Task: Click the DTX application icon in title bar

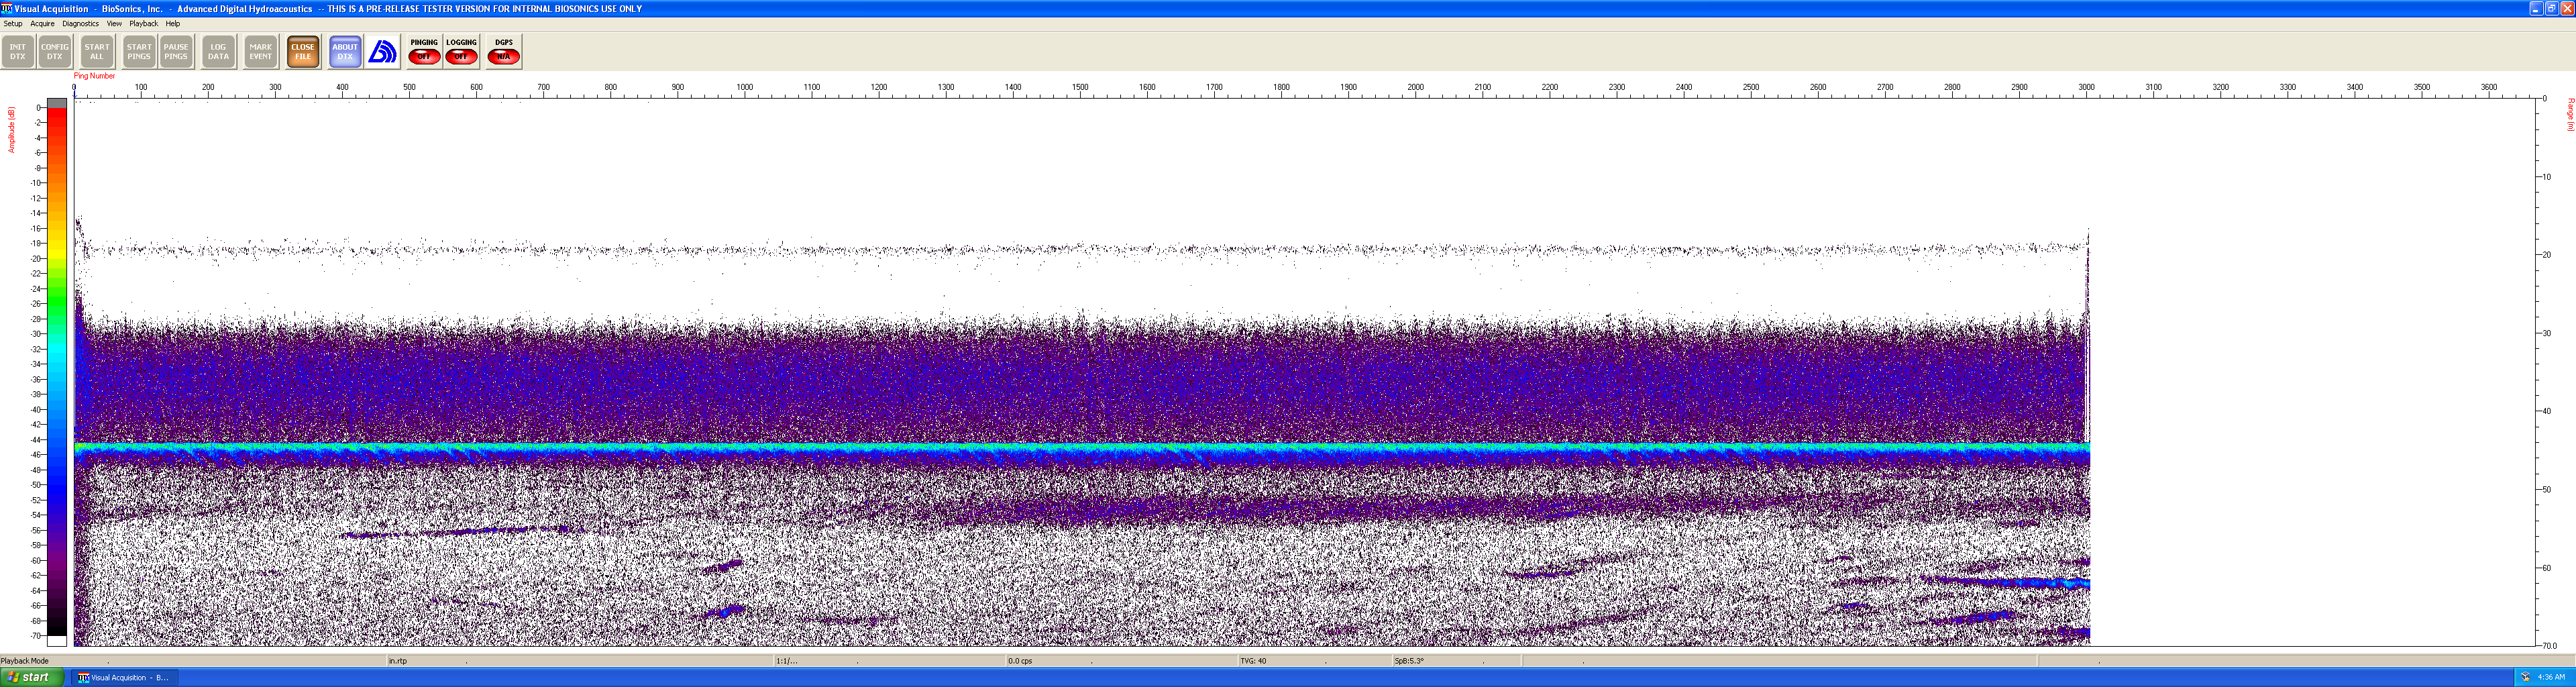Action: coord(7,8)
